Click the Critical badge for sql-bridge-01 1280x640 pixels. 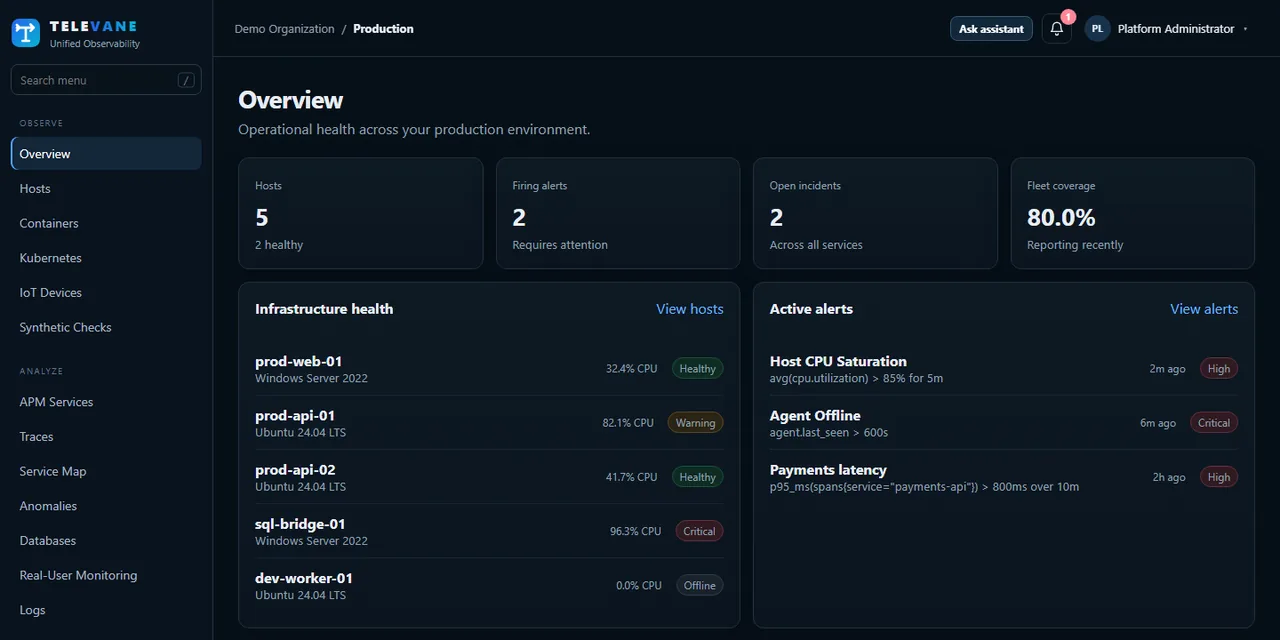pyautogui.click(x=699, y=531)
